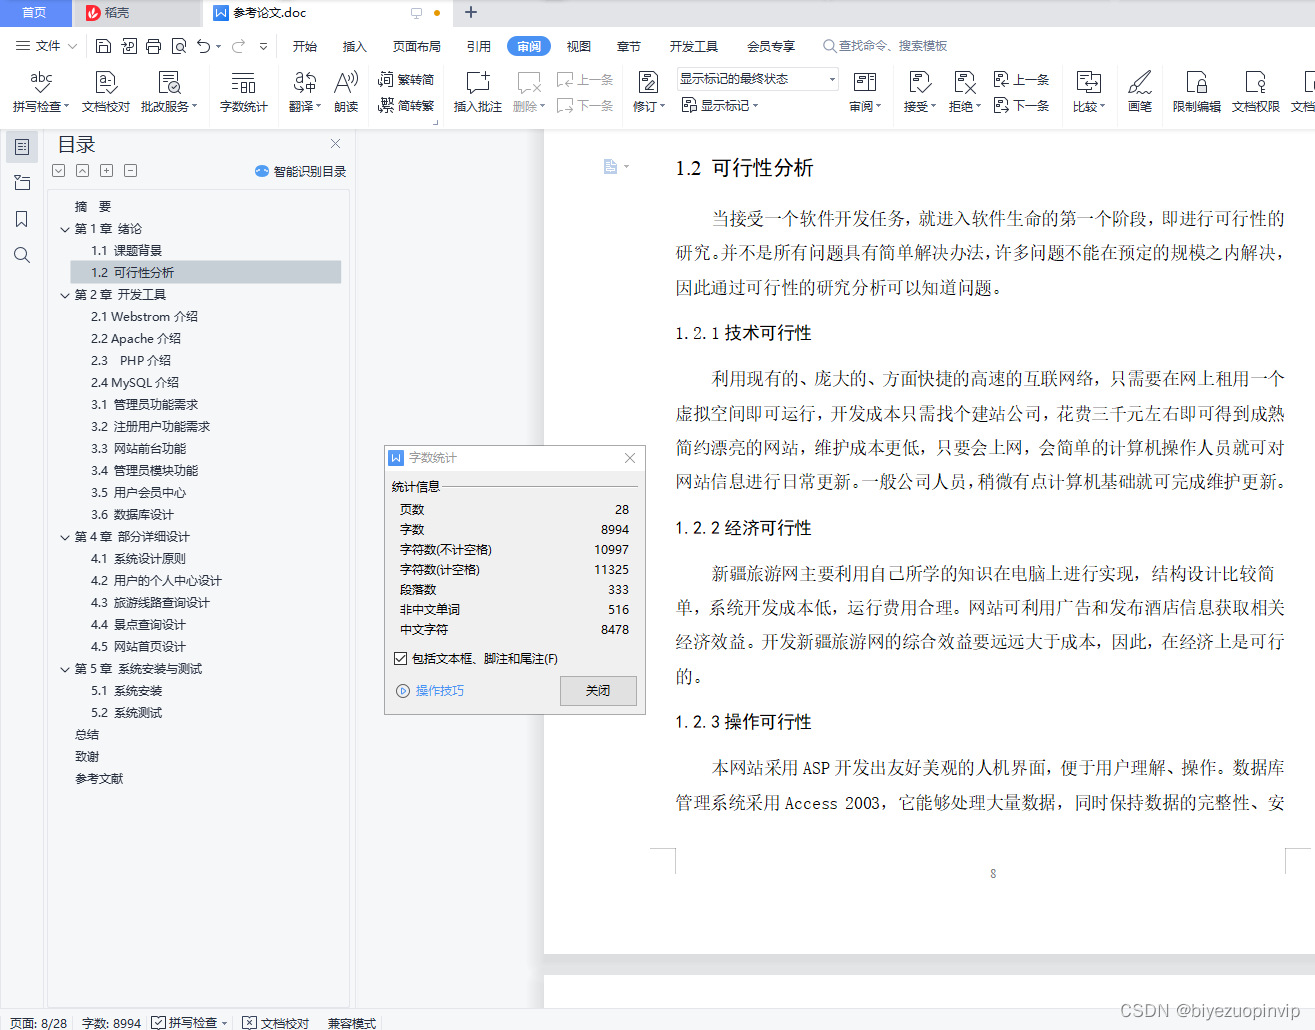Jump to 2.1 Webstrom 介绍 in outline
This screenshot has height=1030, width=1315.
coord(144,317)
